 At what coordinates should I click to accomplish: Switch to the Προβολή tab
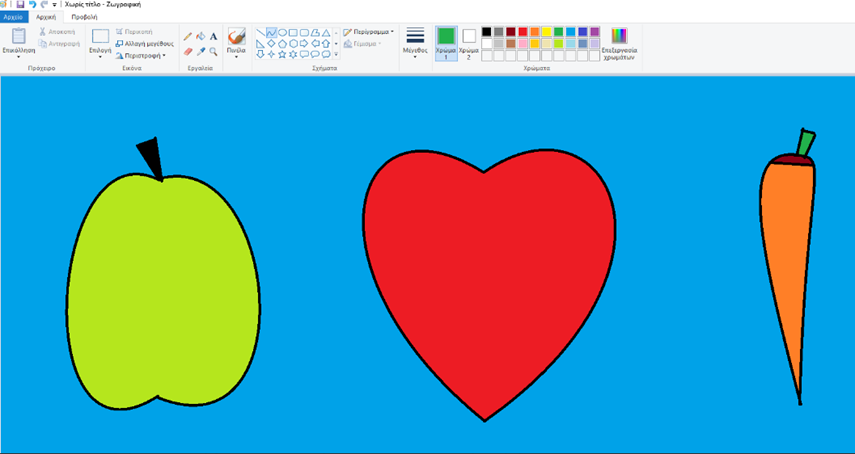pos(84,17)
